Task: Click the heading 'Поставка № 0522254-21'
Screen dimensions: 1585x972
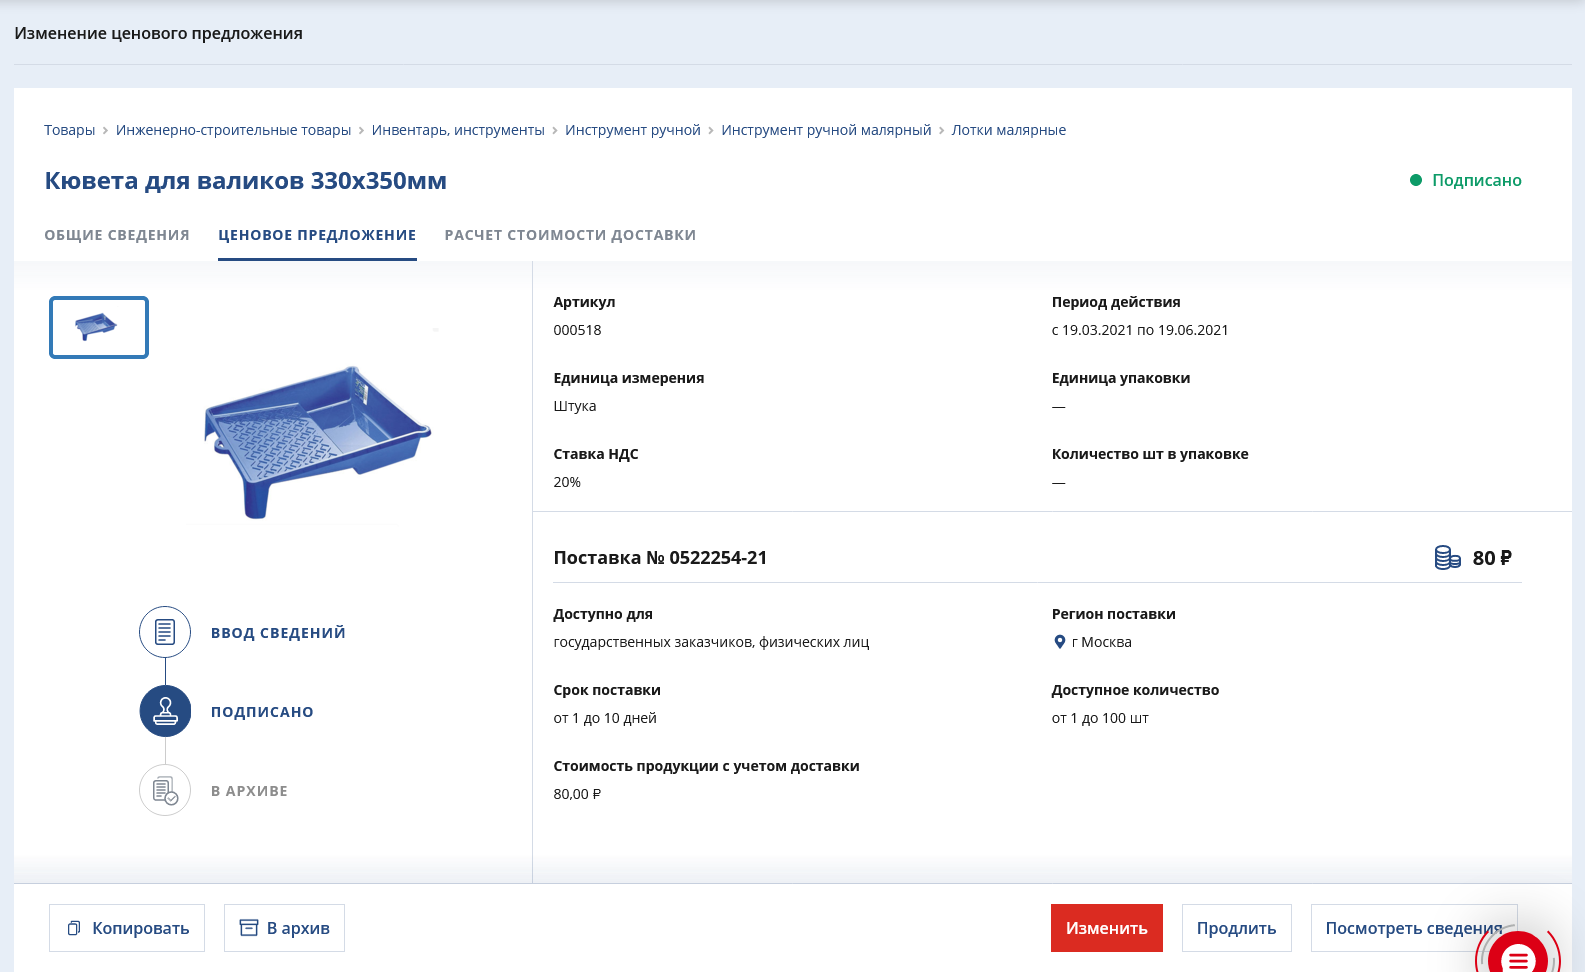Action: (660, 558)
